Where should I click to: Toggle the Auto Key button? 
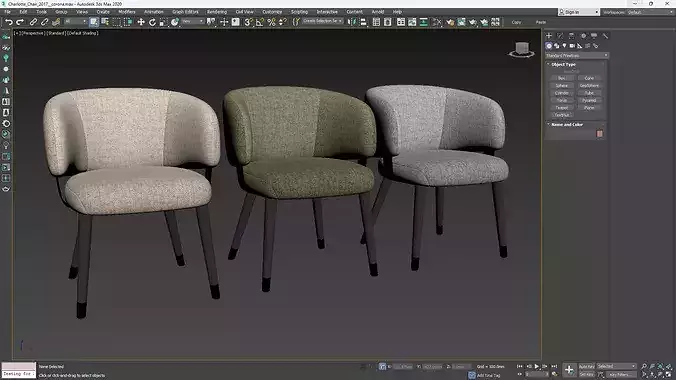coord(586,366)
